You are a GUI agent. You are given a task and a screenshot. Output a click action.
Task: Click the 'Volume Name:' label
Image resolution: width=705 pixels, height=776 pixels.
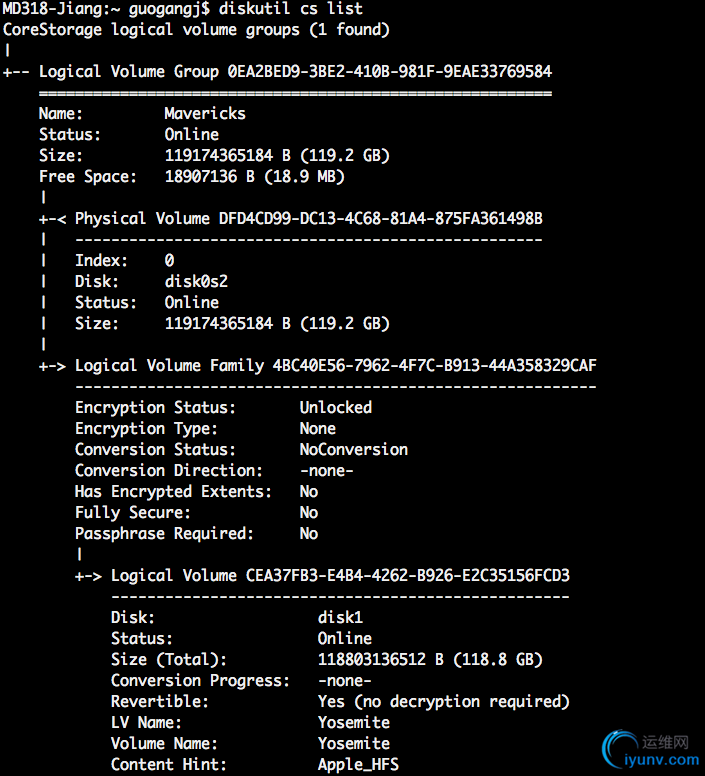pyautogui.click(x=164, y=743)
